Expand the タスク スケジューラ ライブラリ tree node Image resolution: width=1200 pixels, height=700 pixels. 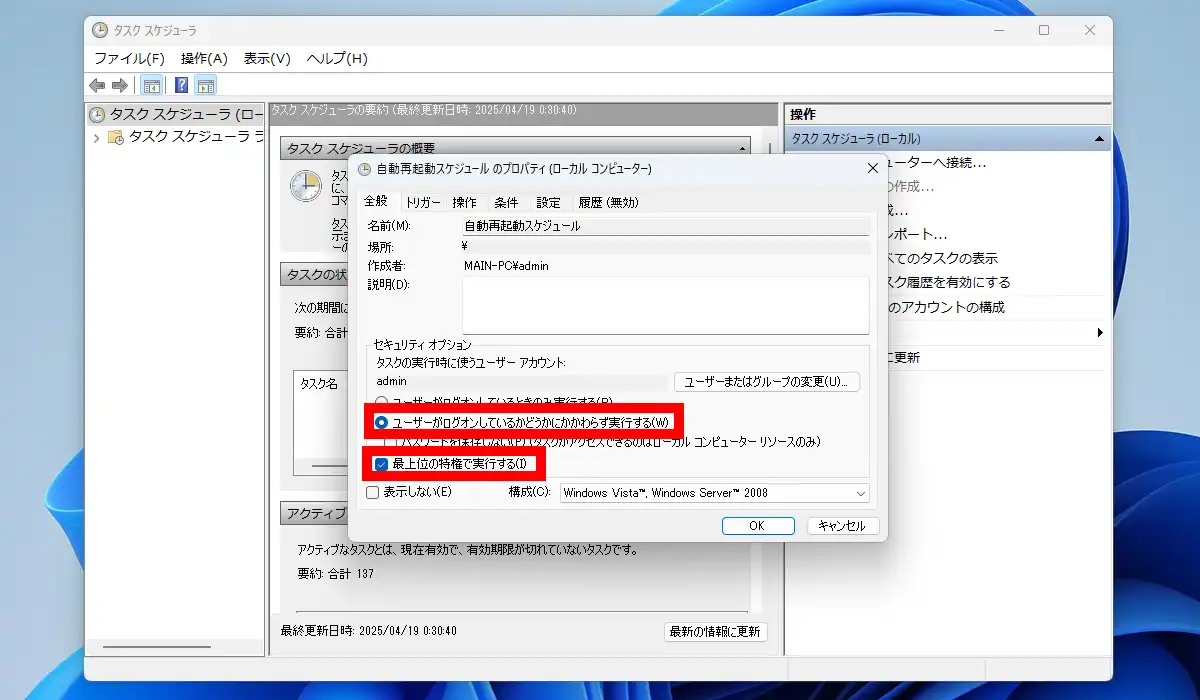click(96, 137)
